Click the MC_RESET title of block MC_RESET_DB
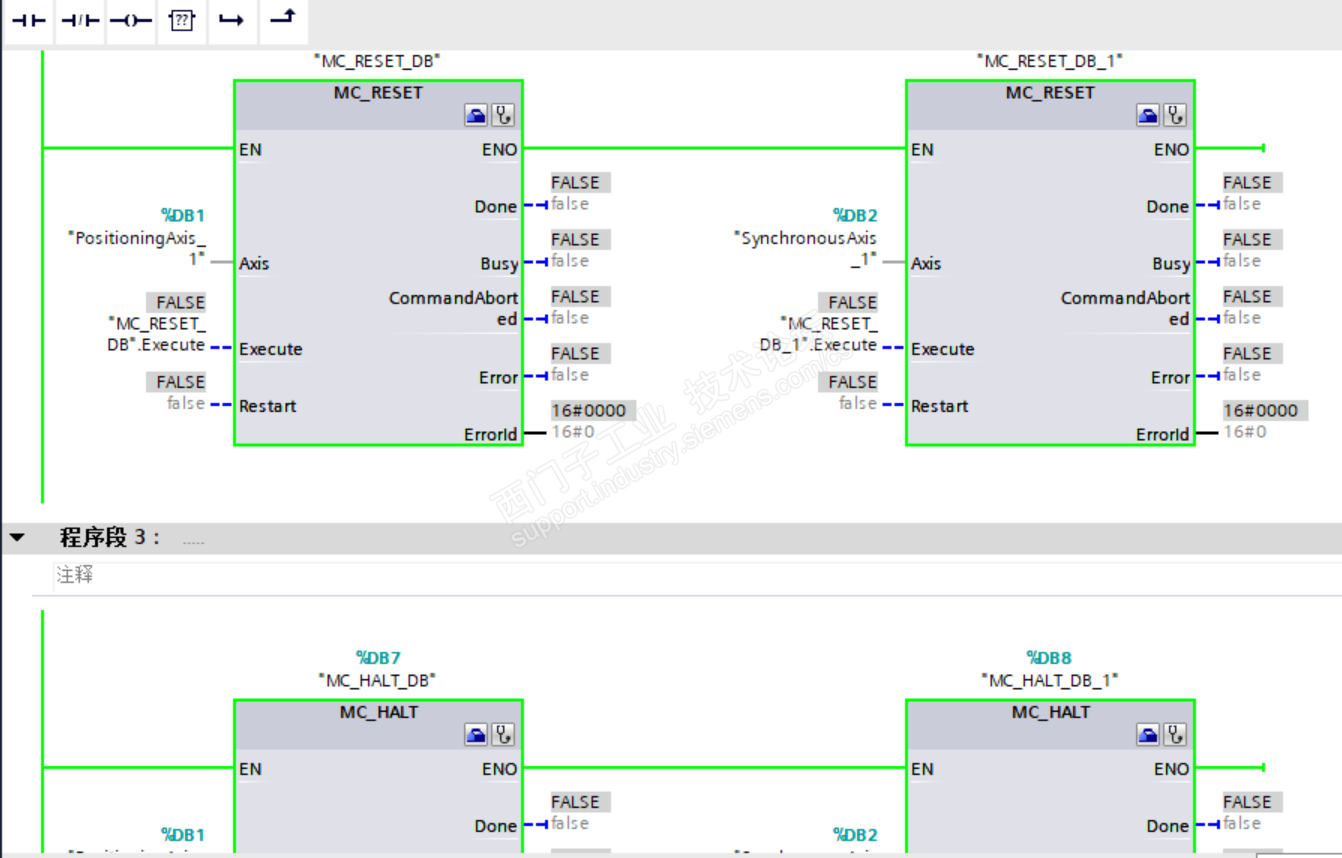The image size is (1342, 858). [x=378, y=93]
